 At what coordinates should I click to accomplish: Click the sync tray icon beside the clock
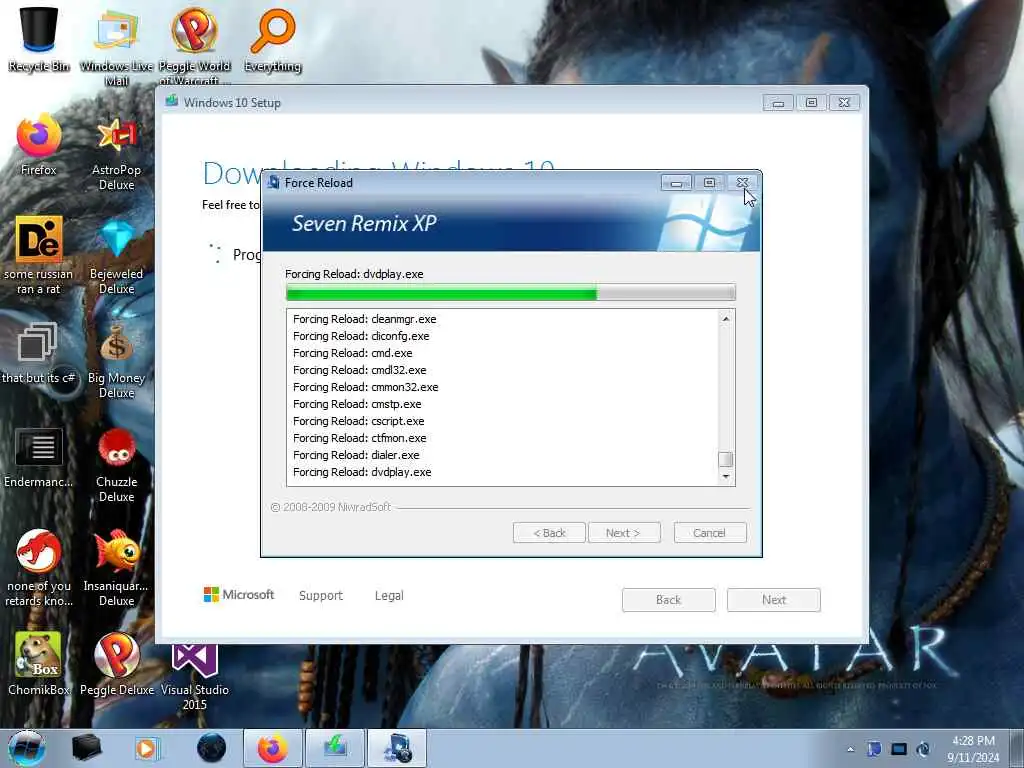point(923,749)
